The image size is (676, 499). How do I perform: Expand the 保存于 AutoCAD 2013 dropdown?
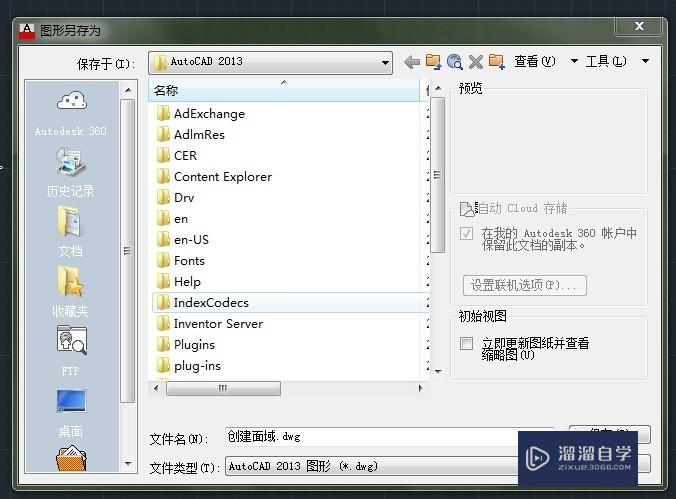270,63
